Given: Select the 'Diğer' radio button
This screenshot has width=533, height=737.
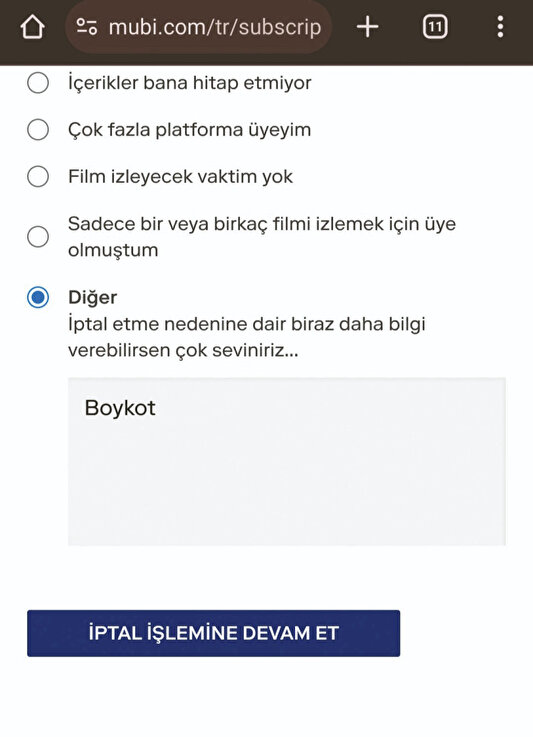Looking at the screenshot, I should 38,298.
